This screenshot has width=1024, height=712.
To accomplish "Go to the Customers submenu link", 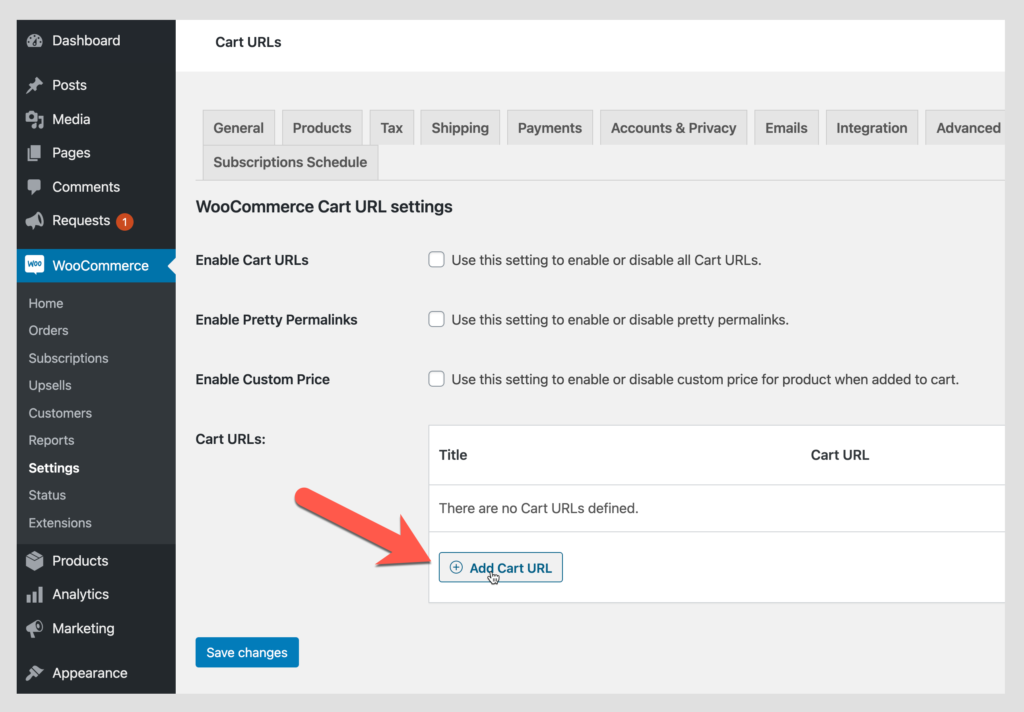I will pos(60,413).
